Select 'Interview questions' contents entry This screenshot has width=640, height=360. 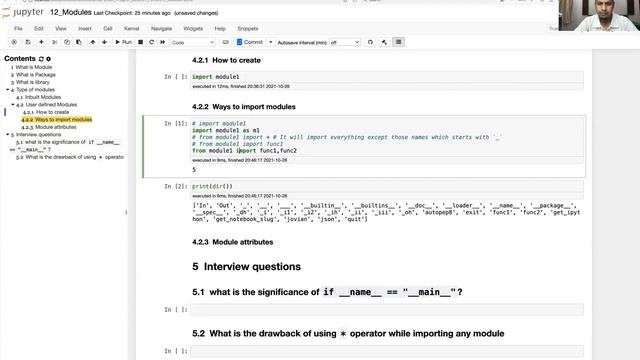[38, 134]
